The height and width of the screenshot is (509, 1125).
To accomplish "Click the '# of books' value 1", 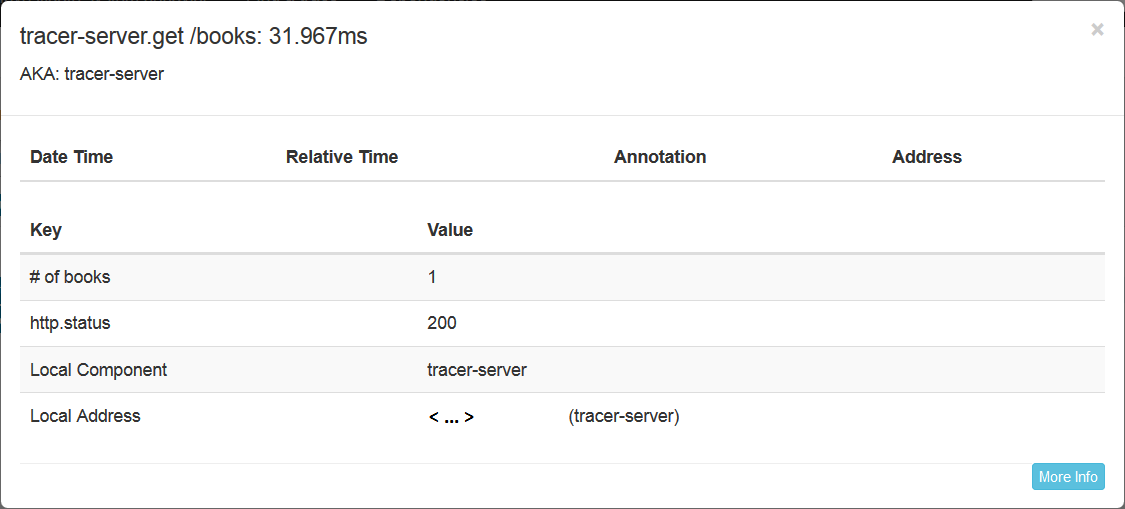I will pyautogui.click(x=432, y=277).
